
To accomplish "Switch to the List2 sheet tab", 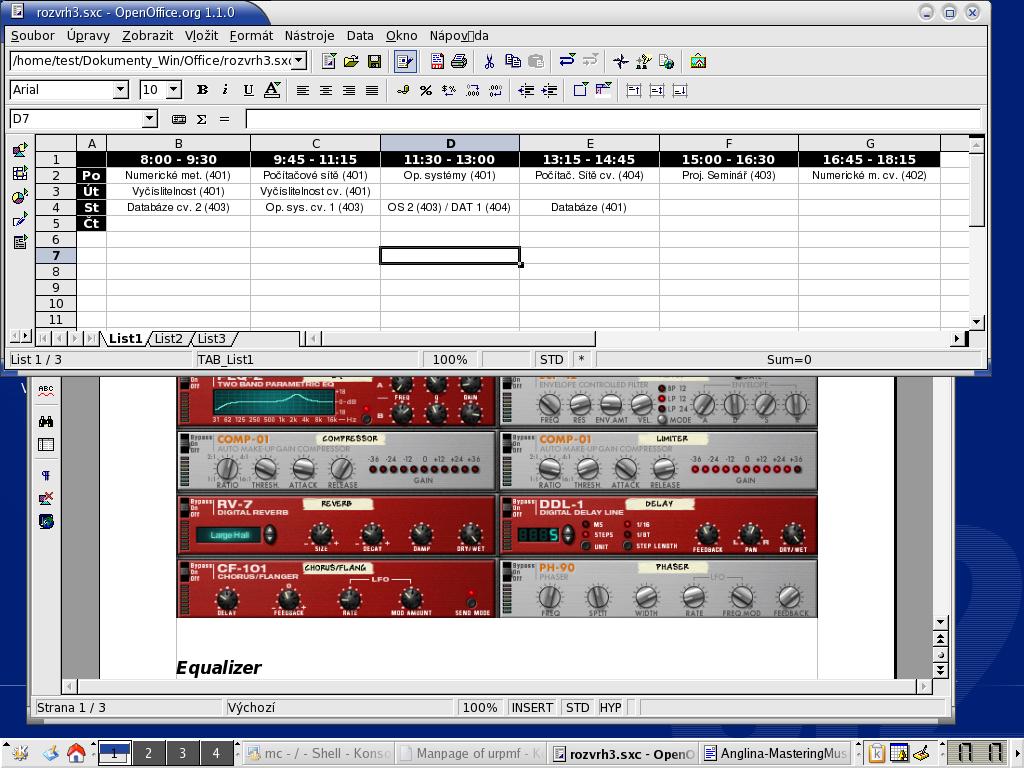I will pos(168,338).
